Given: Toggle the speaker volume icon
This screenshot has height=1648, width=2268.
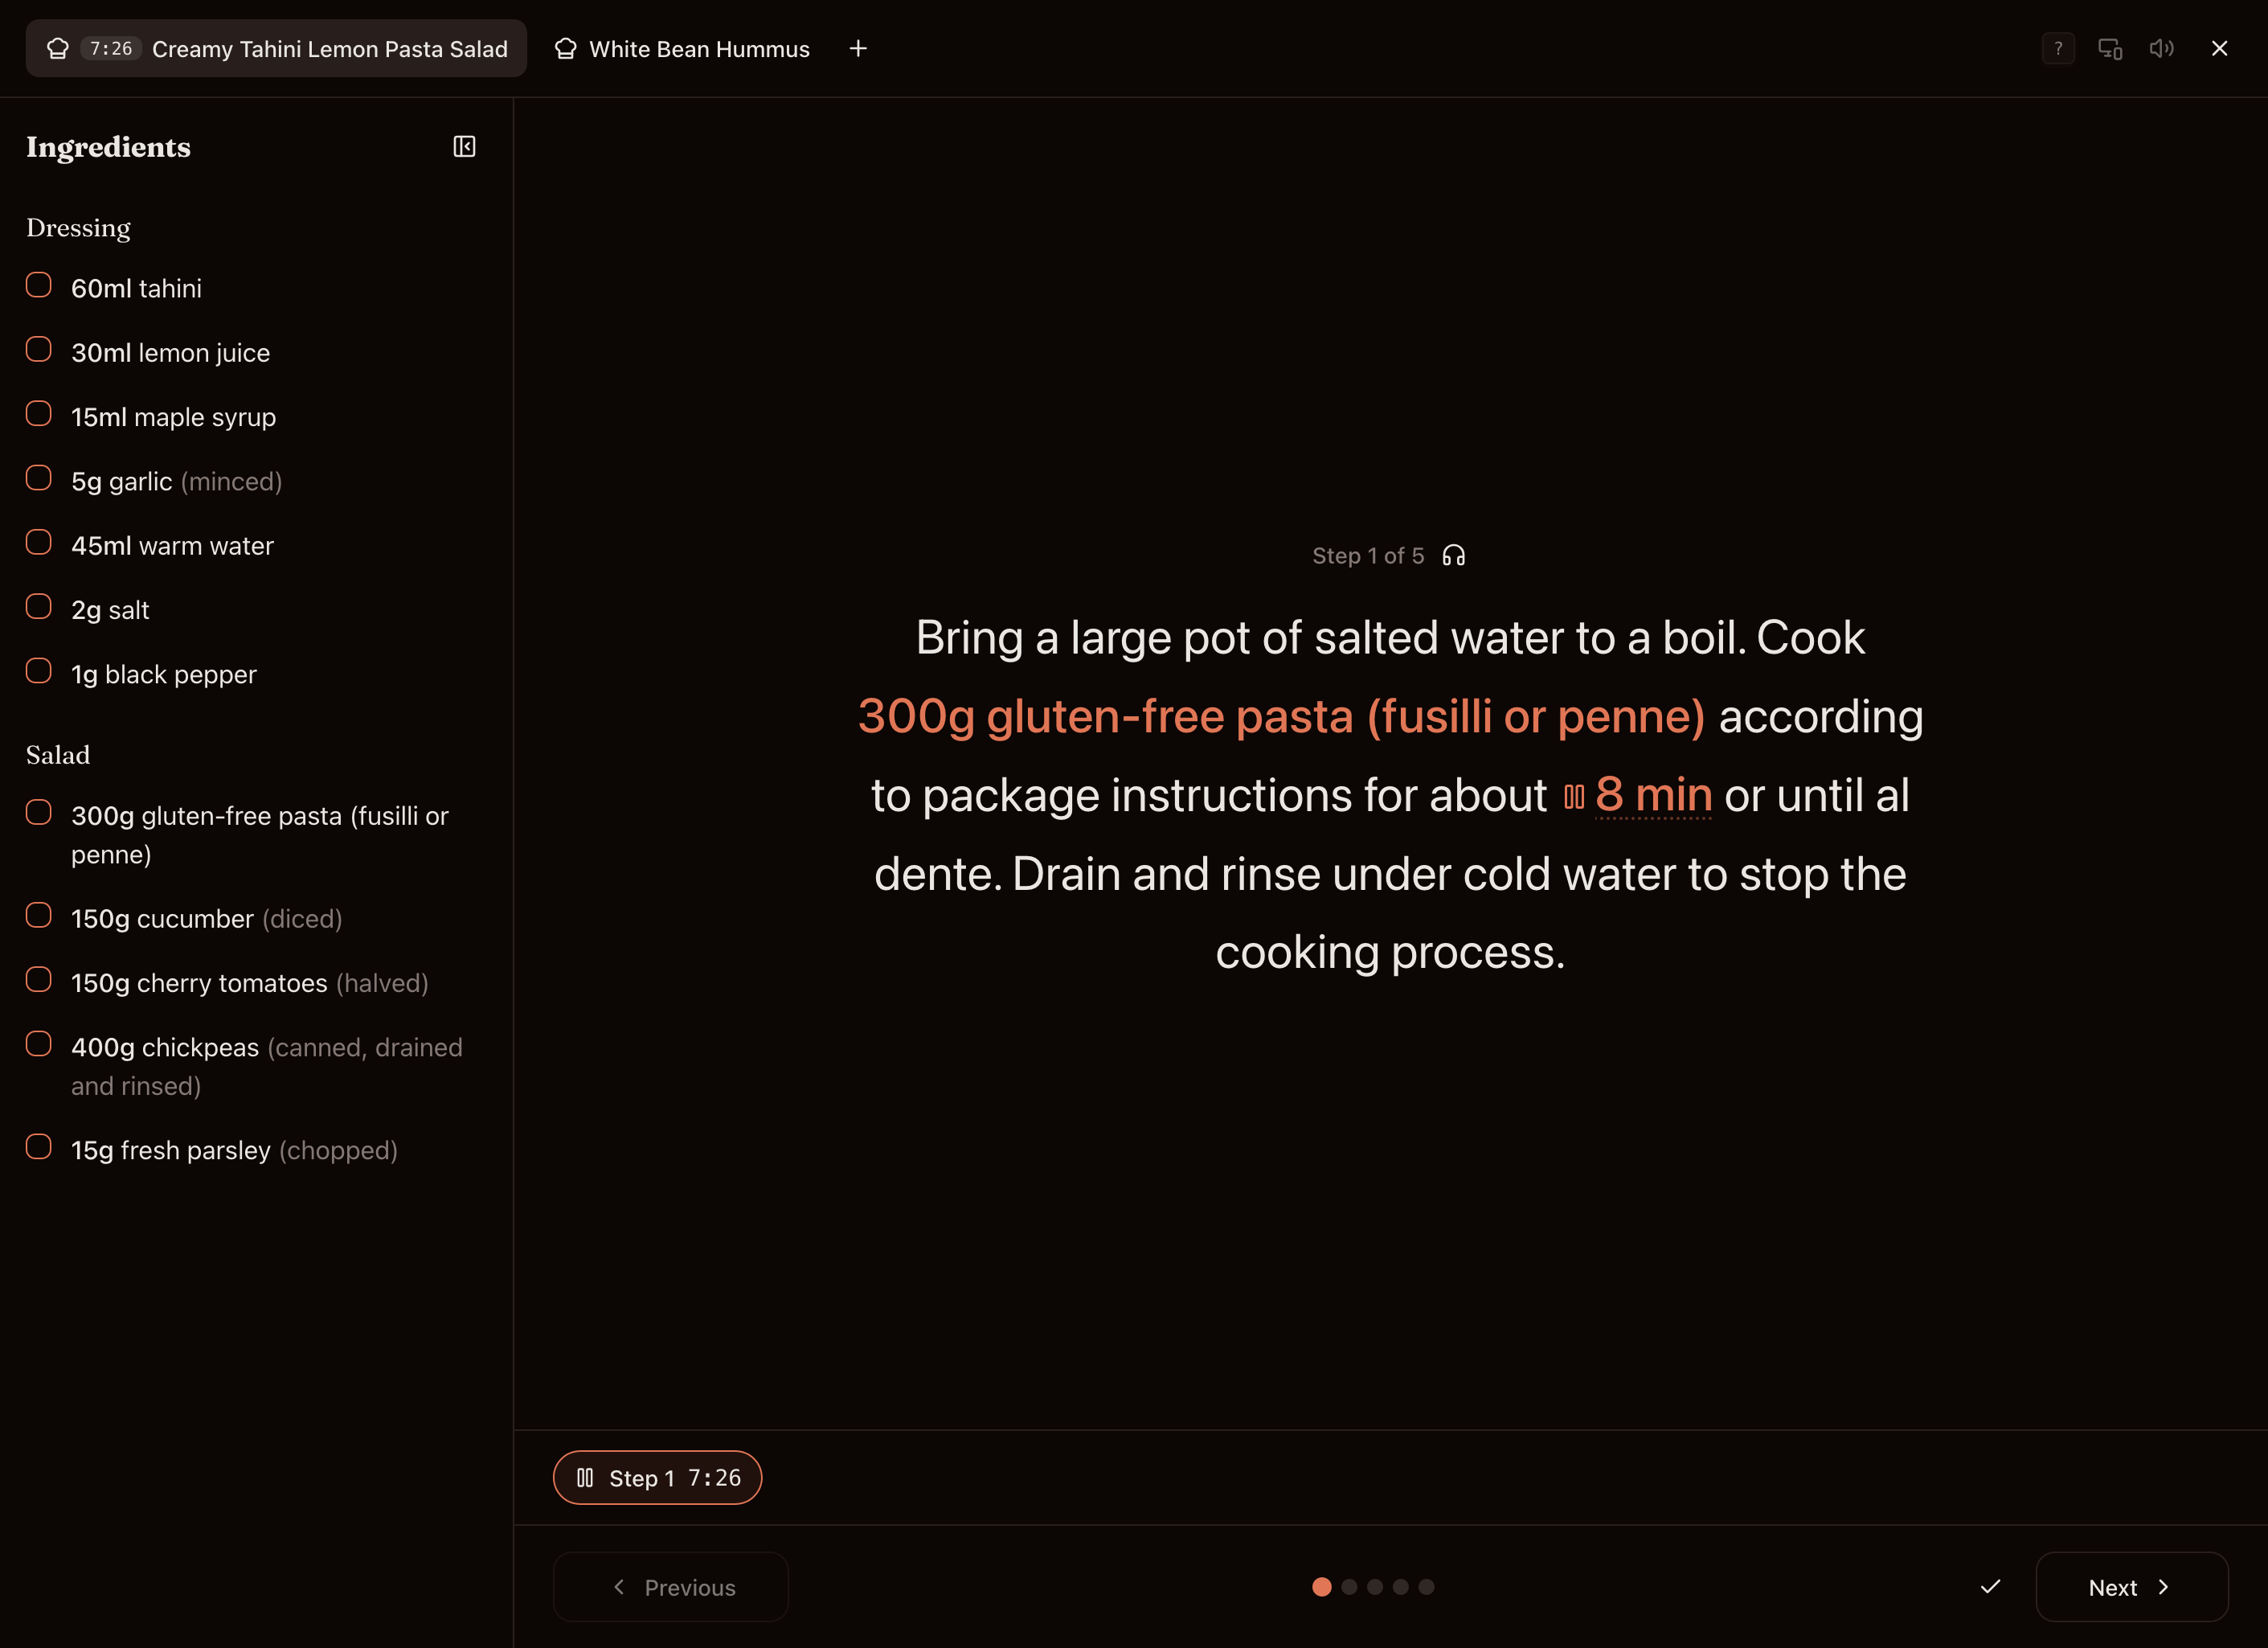Looking at the screenshot, I should point(2161,49).
